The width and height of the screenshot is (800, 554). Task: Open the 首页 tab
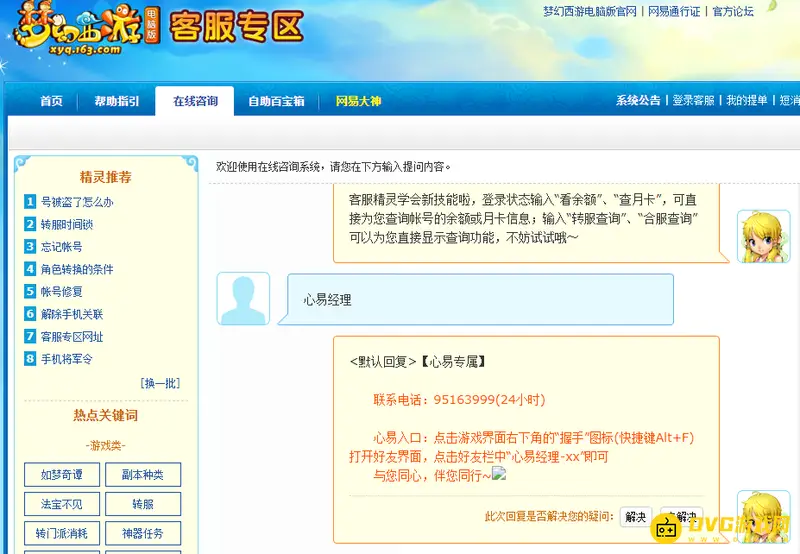52,101
